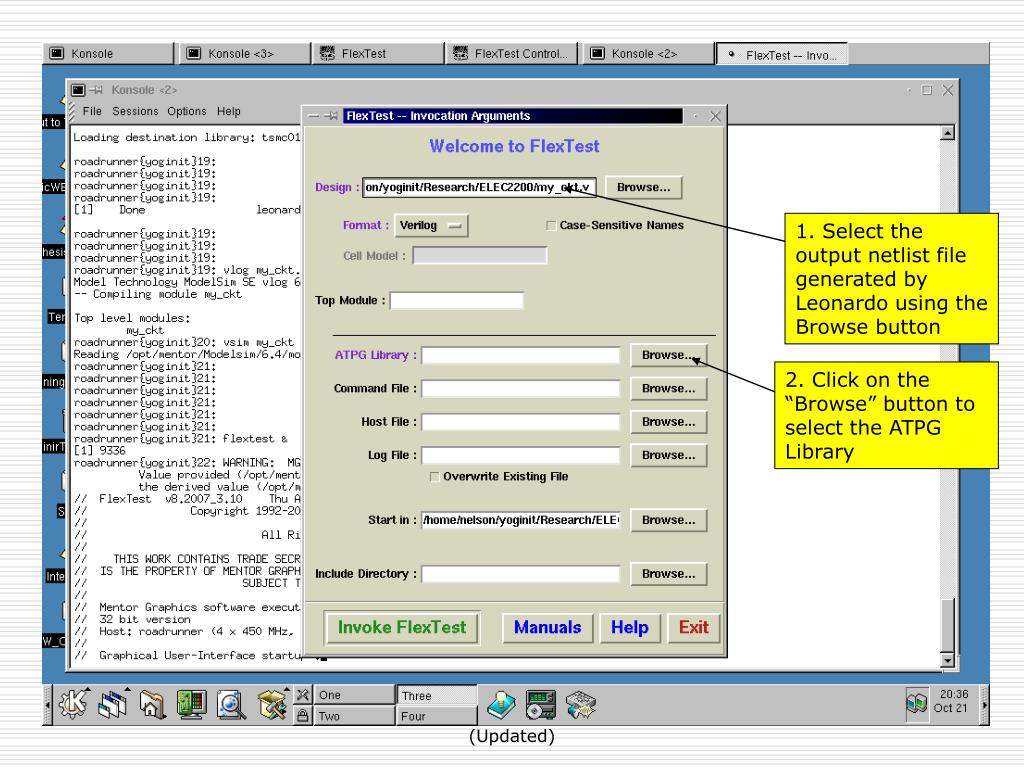Click Browse button for ATPG Library
Image resolution: width=1024 pixels, height=768 pixels.
669,355
